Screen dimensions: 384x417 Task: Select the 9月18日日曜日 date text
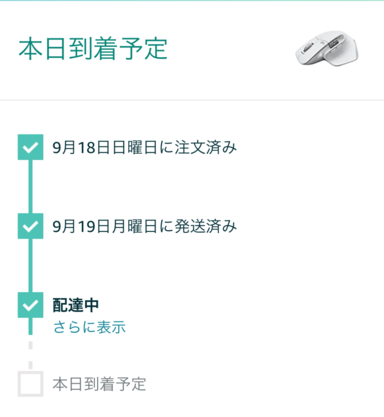tap(105, 148)
